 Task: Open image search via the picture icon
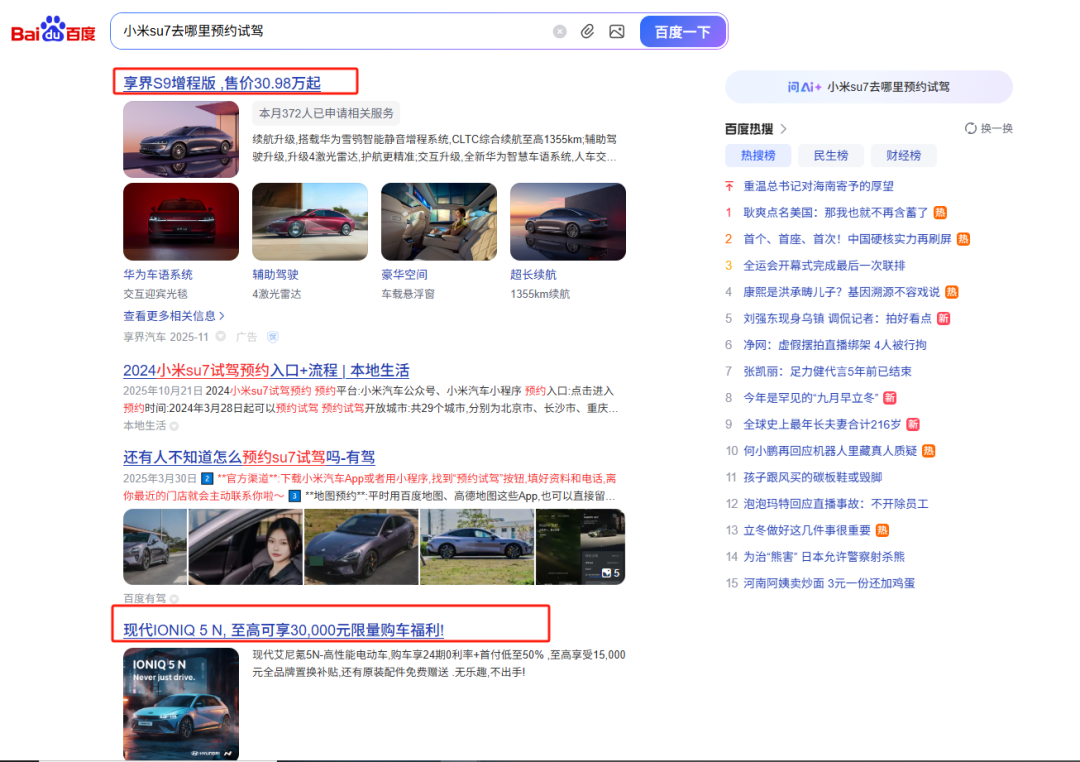click(615, 30)
